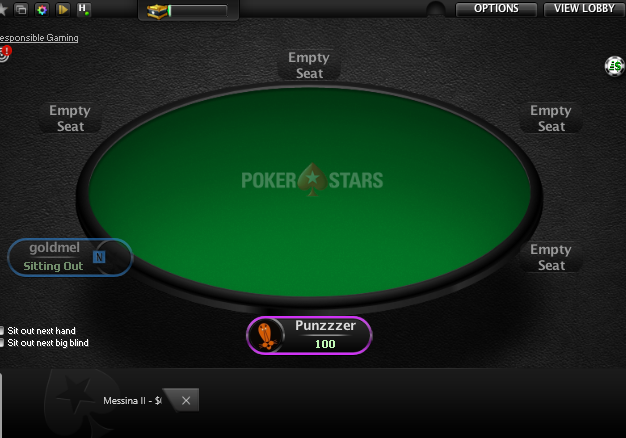Open the cascading windows icon
Image resolution: width=626 pixels, height=438 pixels.
pos(22,9)
